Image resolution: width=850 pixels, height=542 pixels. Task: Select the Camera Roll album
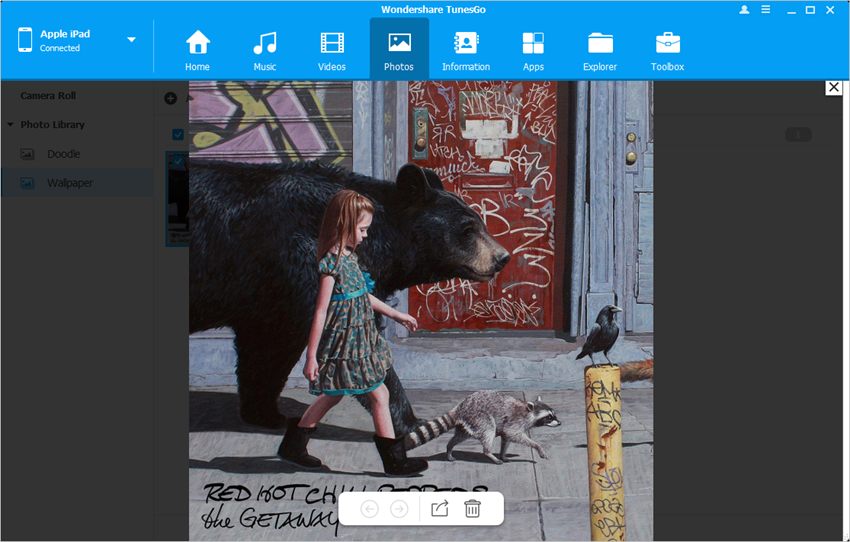point(48,96)
